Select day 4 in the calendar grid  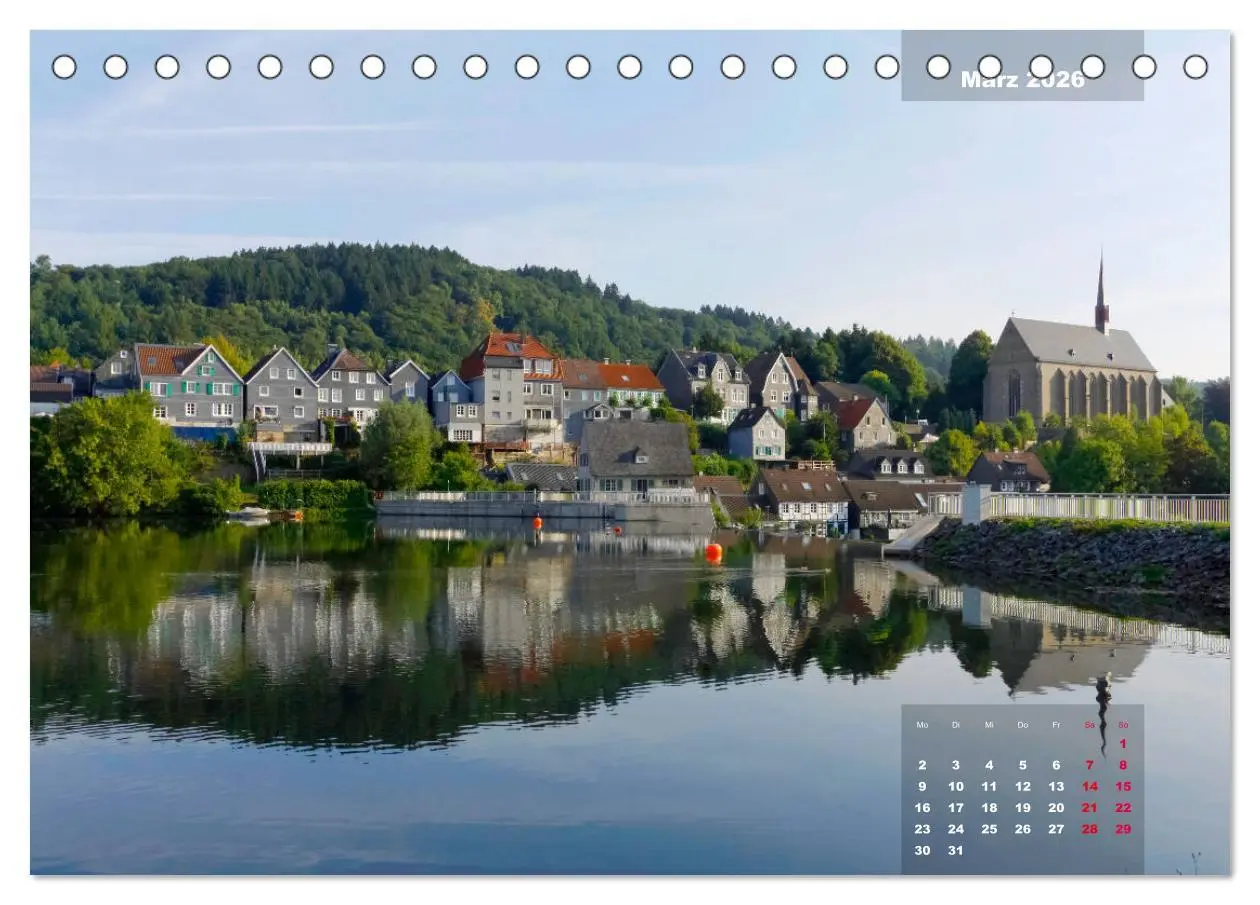tap(989, 765)
